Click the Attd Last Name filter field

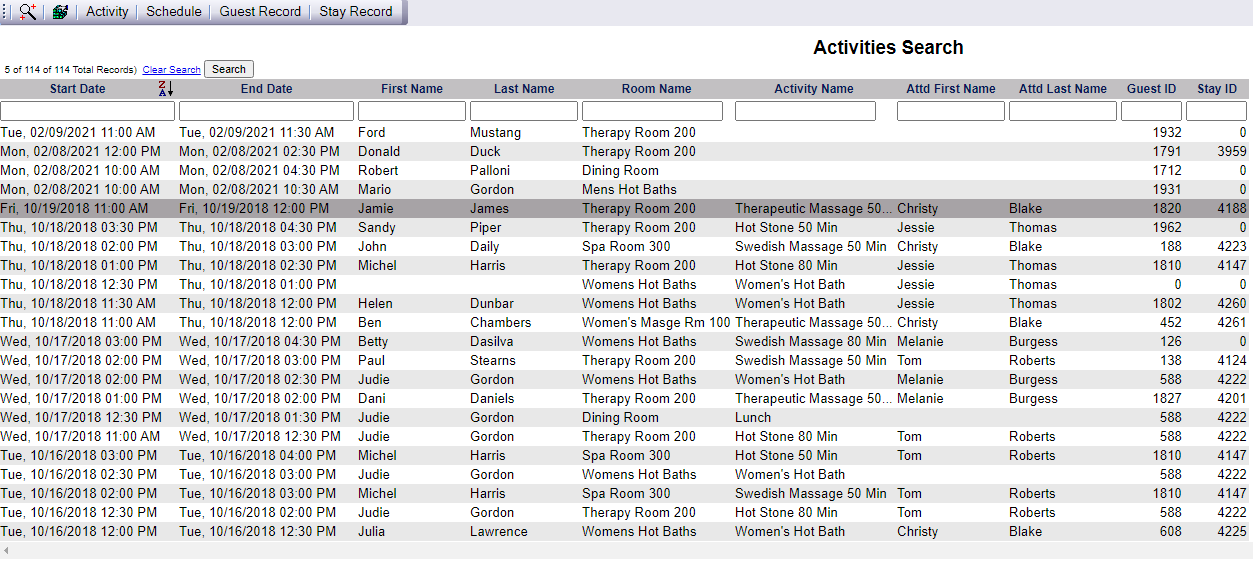1063,111
